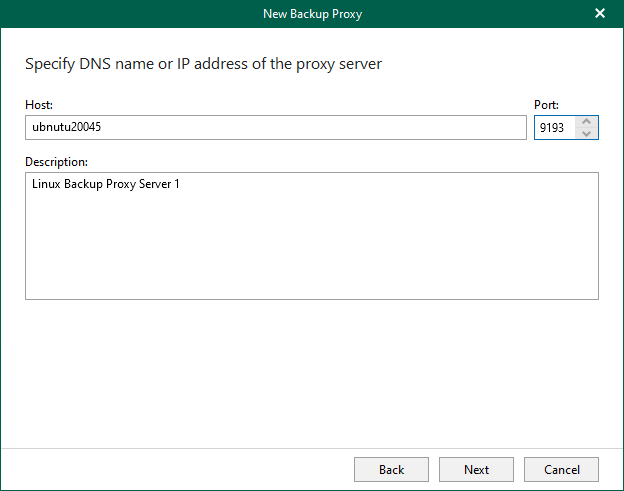Click the "Port:" label
Screen dimensions: 624x491
(x=547, y=104)
